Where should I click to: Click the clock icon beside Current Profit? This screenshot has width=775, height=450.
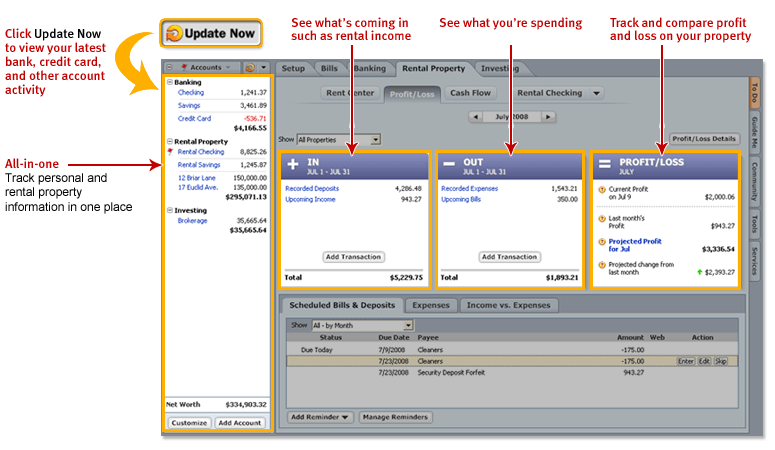602,189
